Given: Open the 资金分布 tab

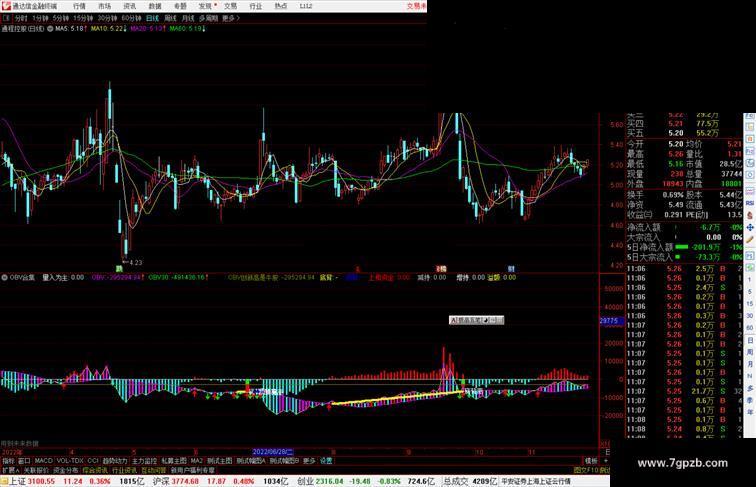Looking at the screenshot, I should point(66,470).
